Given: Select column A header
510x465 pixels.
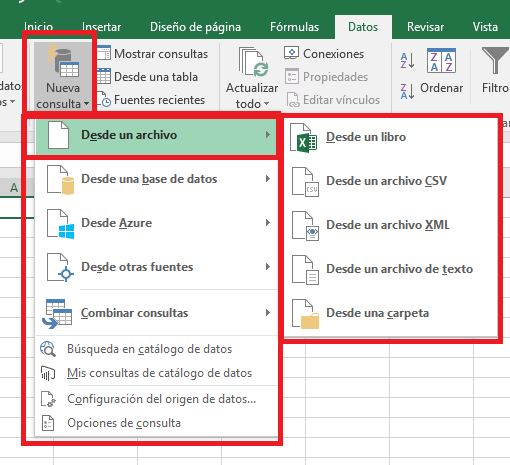Looking at the screenshot, I should (14, 188).
